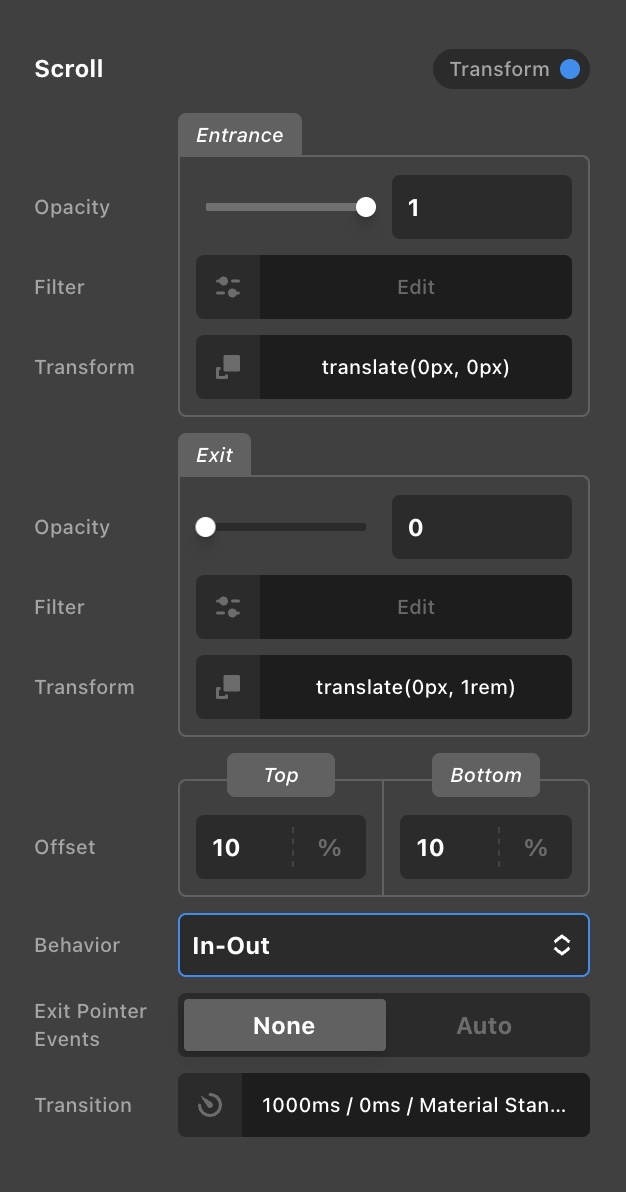The width and height of the screenshot is (626, 1192).
Task: Click the Exit filter sliders icon
Action: 228,607
